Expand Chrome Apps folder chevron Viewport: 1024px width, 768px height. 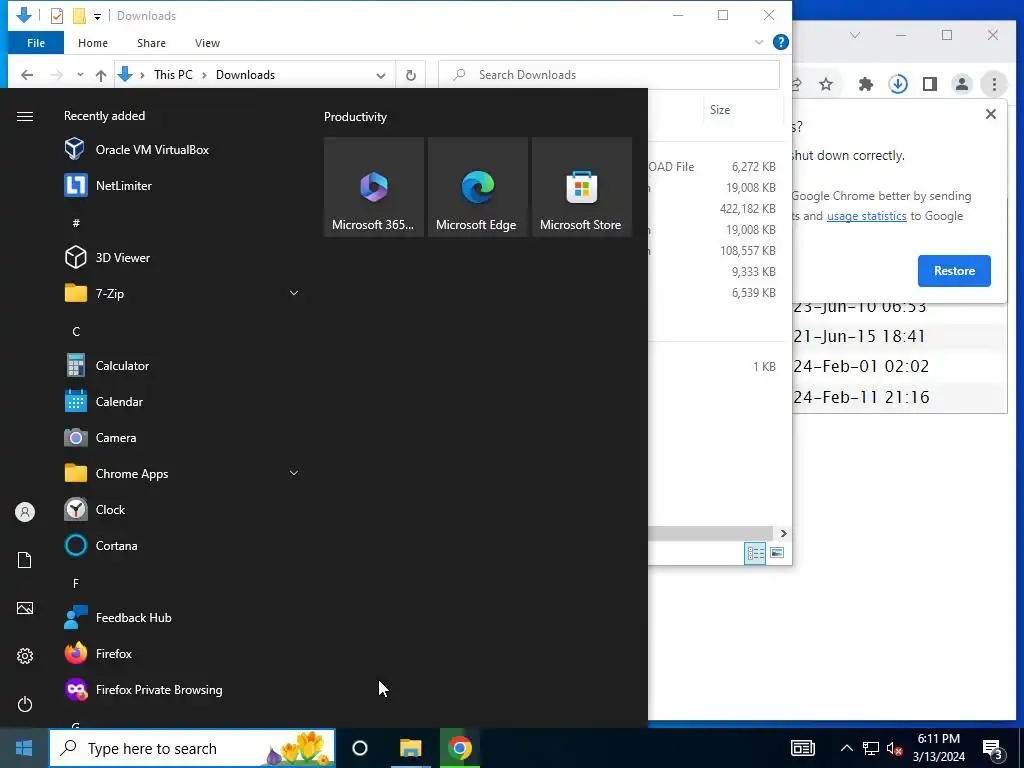(x=294, y=473)
